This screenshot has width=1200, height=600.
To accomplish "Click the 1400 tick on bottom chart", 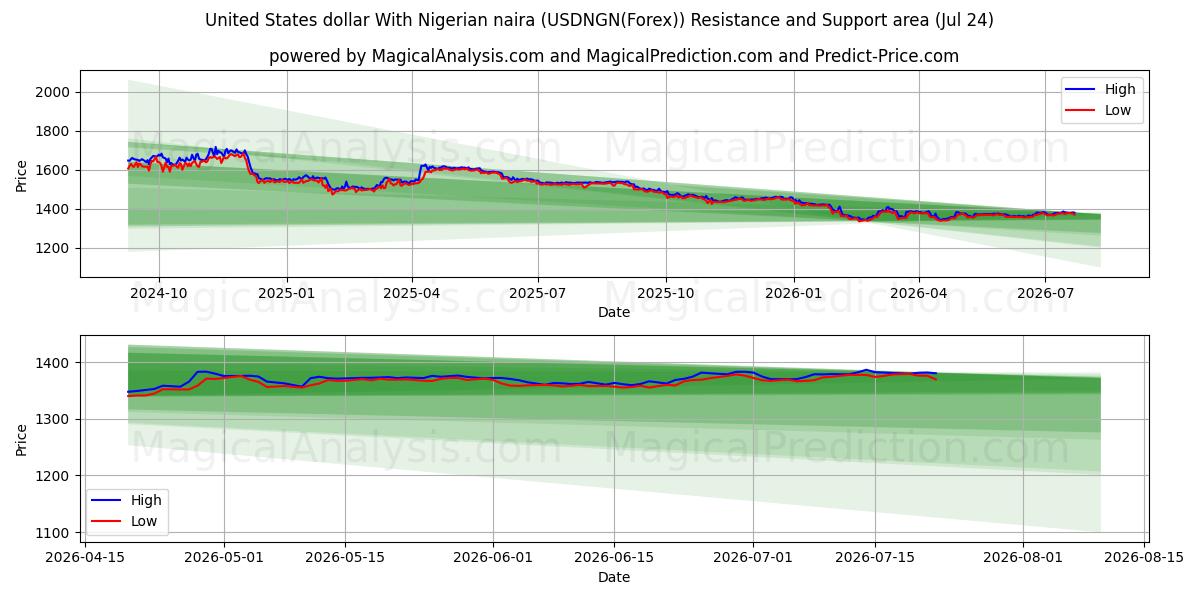I will [54, 363].
